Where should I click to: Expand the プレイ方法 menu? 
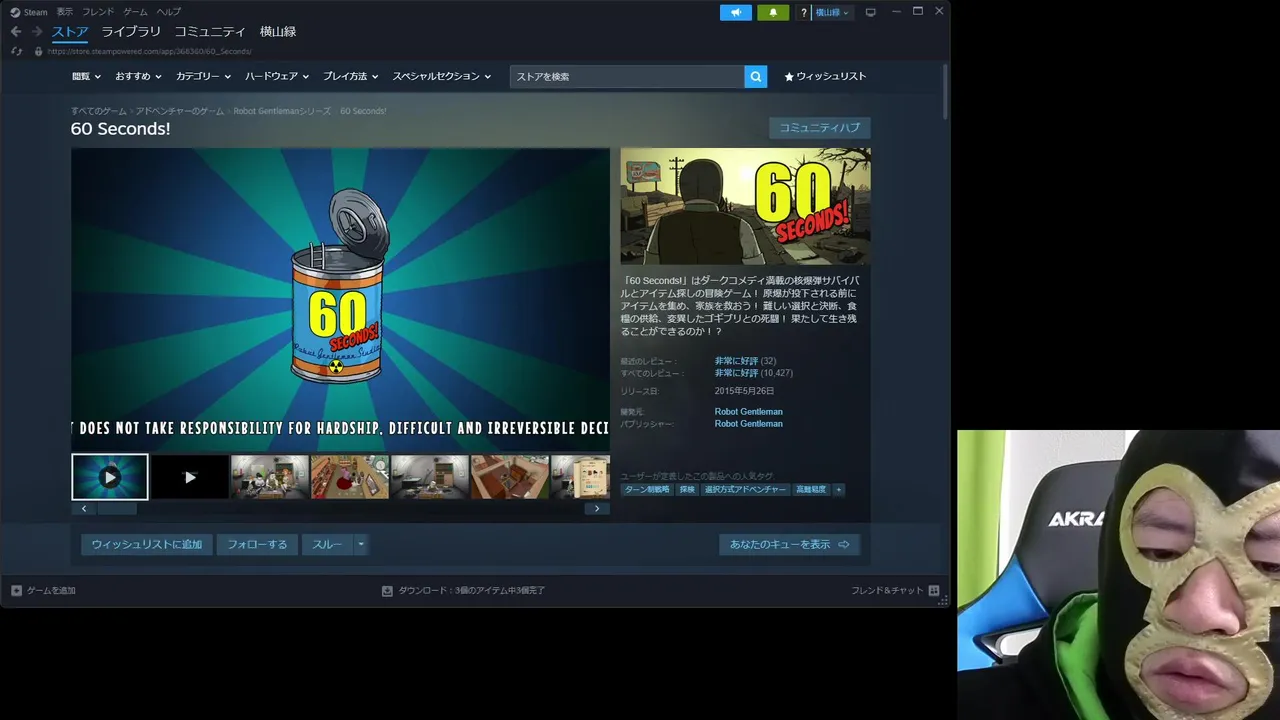pos(350,76)
